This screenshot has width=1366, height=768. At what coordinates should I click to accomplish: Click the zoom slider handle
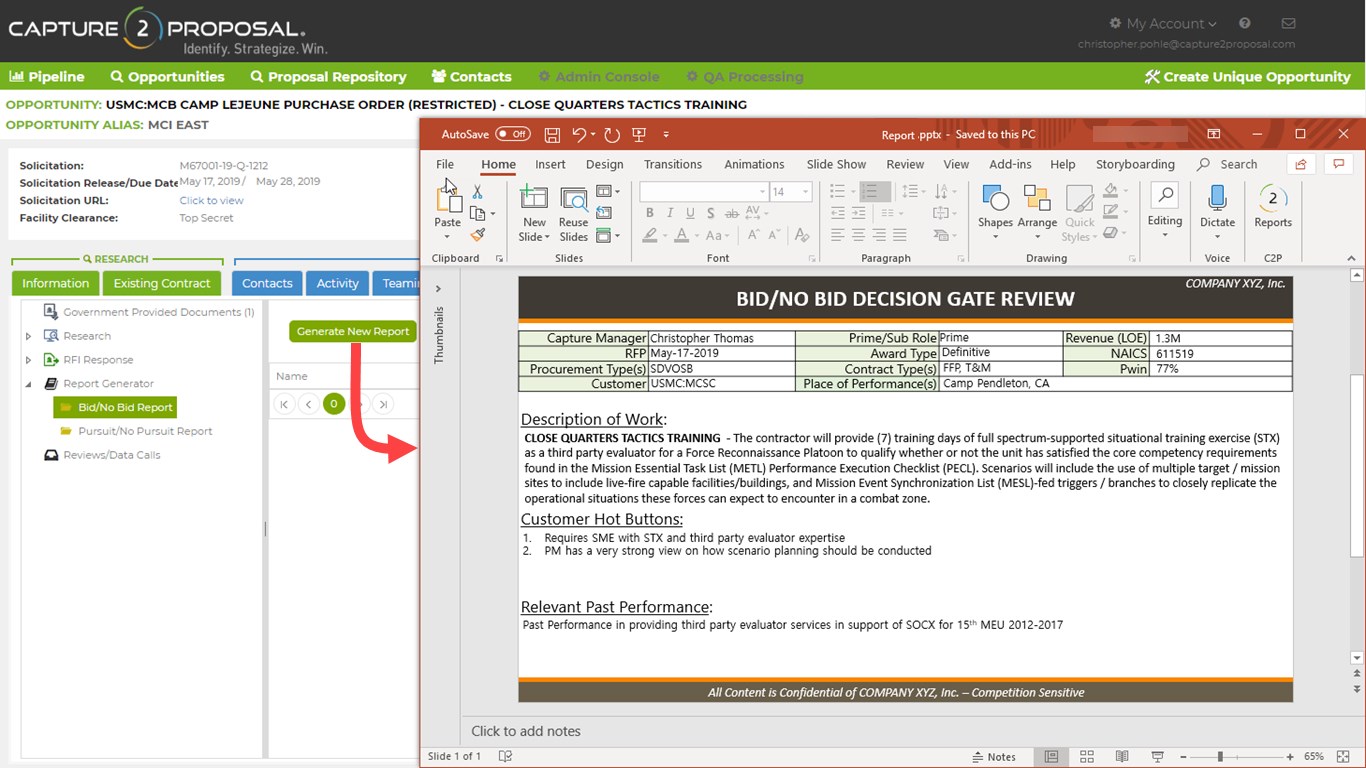1220,757
